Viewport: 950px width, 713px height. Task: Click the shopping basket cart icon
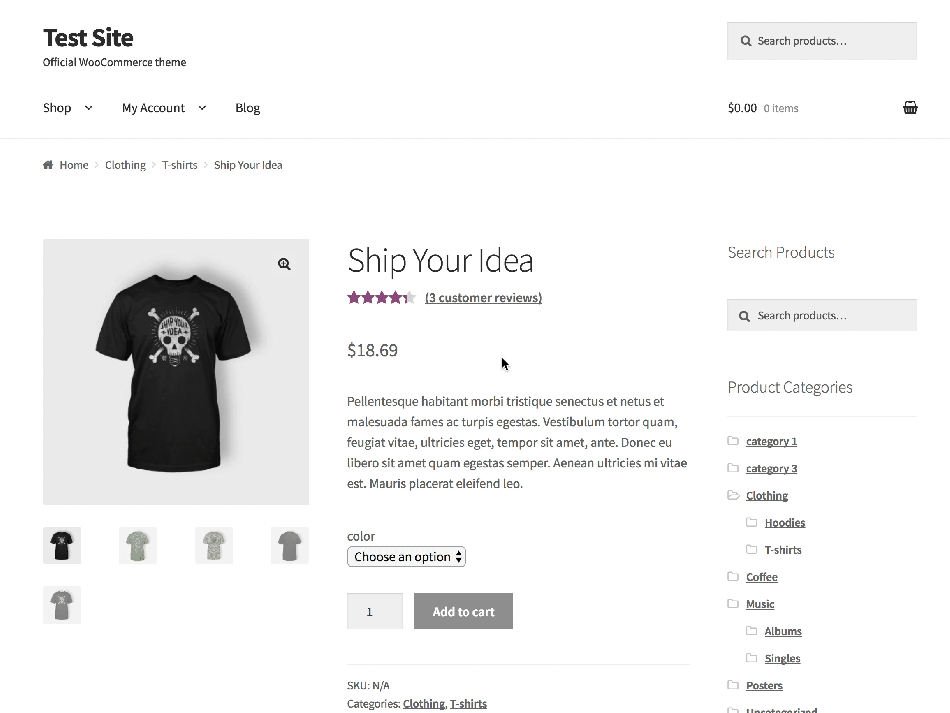click(910, 108)
